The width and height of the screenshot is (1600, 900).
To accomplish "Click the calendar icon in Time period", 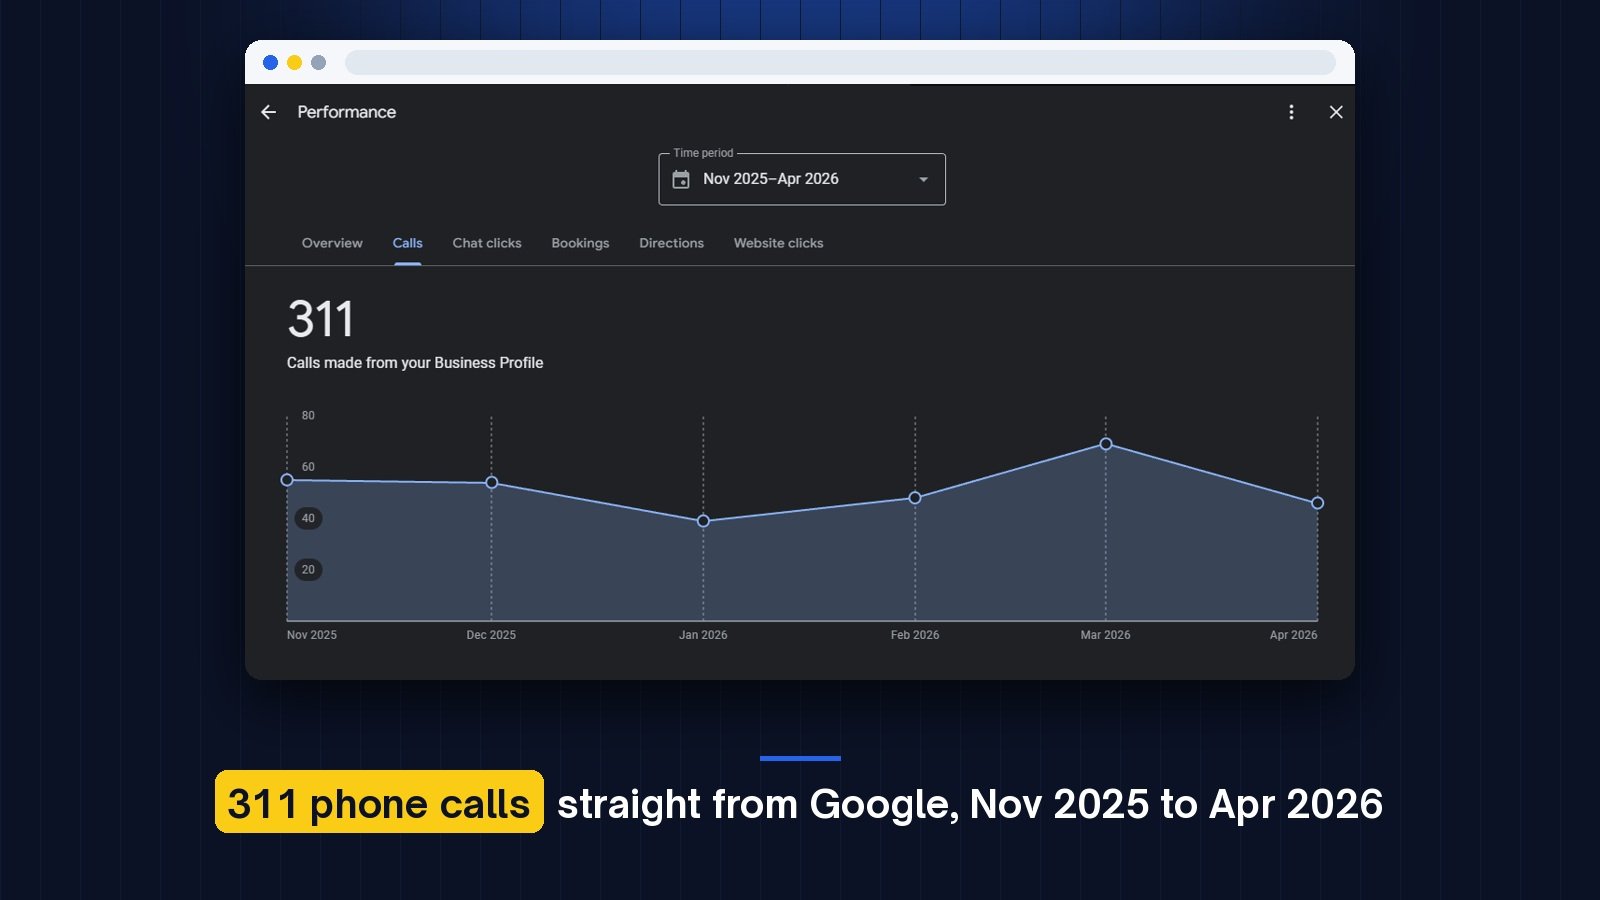I will click(x=681, y=179).
